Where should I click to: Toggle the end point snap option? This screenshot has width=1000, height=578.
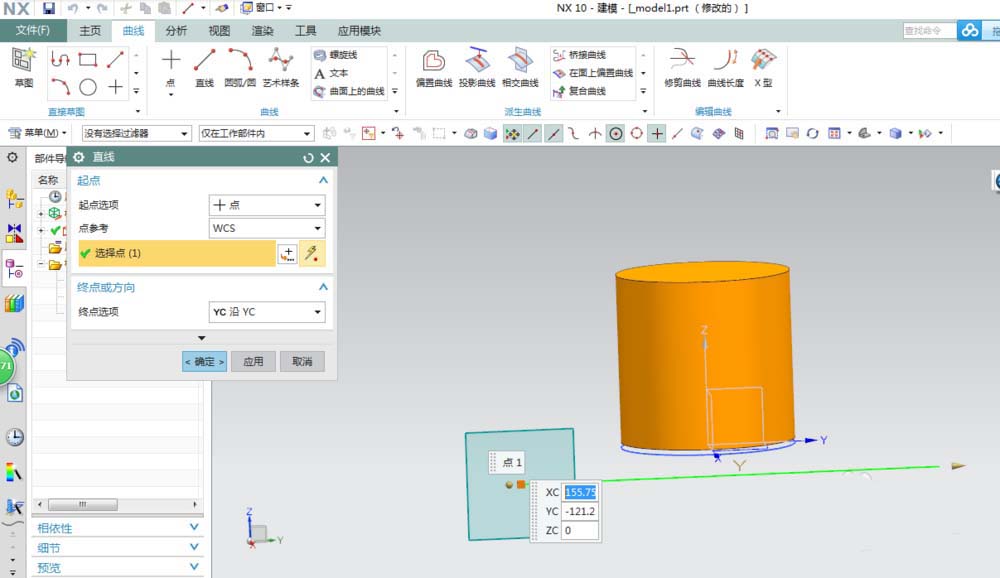point(533,133)
